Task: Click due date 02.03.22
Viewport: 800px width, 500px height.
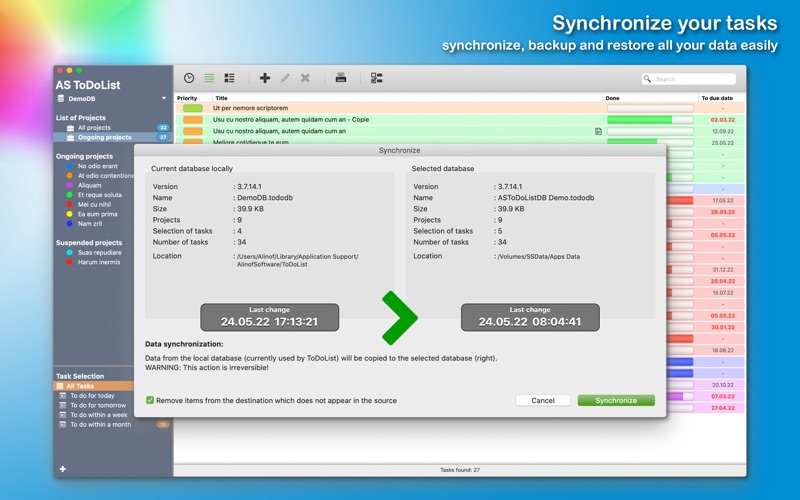Action: 722,120
